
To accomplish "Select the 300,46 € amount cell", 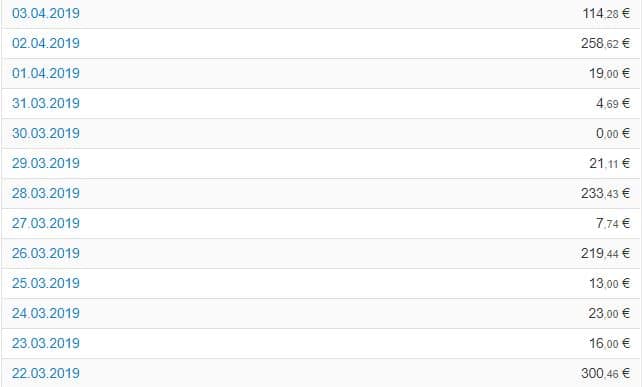I will 606,373.
